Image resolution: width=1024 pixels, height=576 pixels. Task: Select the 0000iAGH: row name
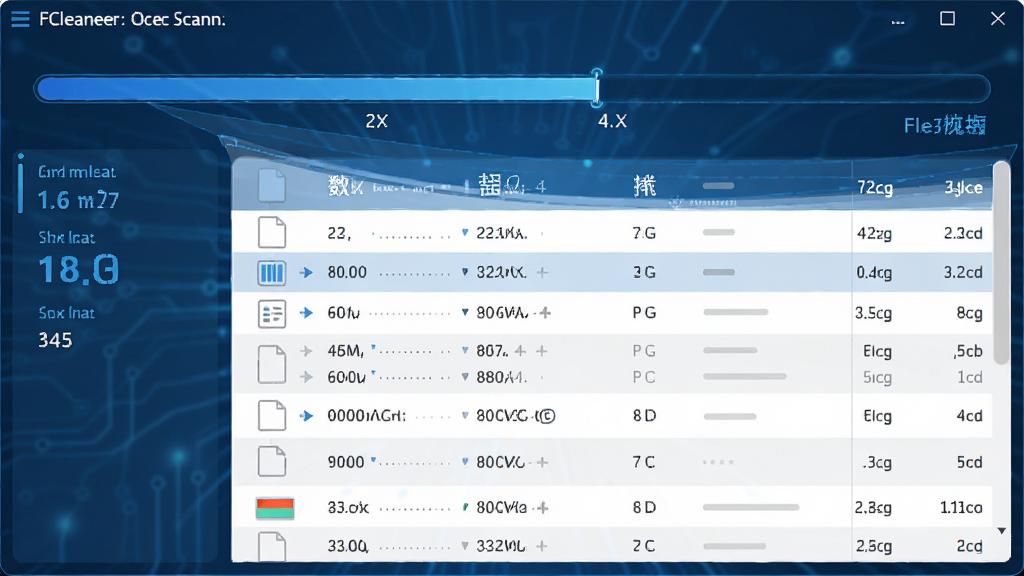[x=366, y=415]
